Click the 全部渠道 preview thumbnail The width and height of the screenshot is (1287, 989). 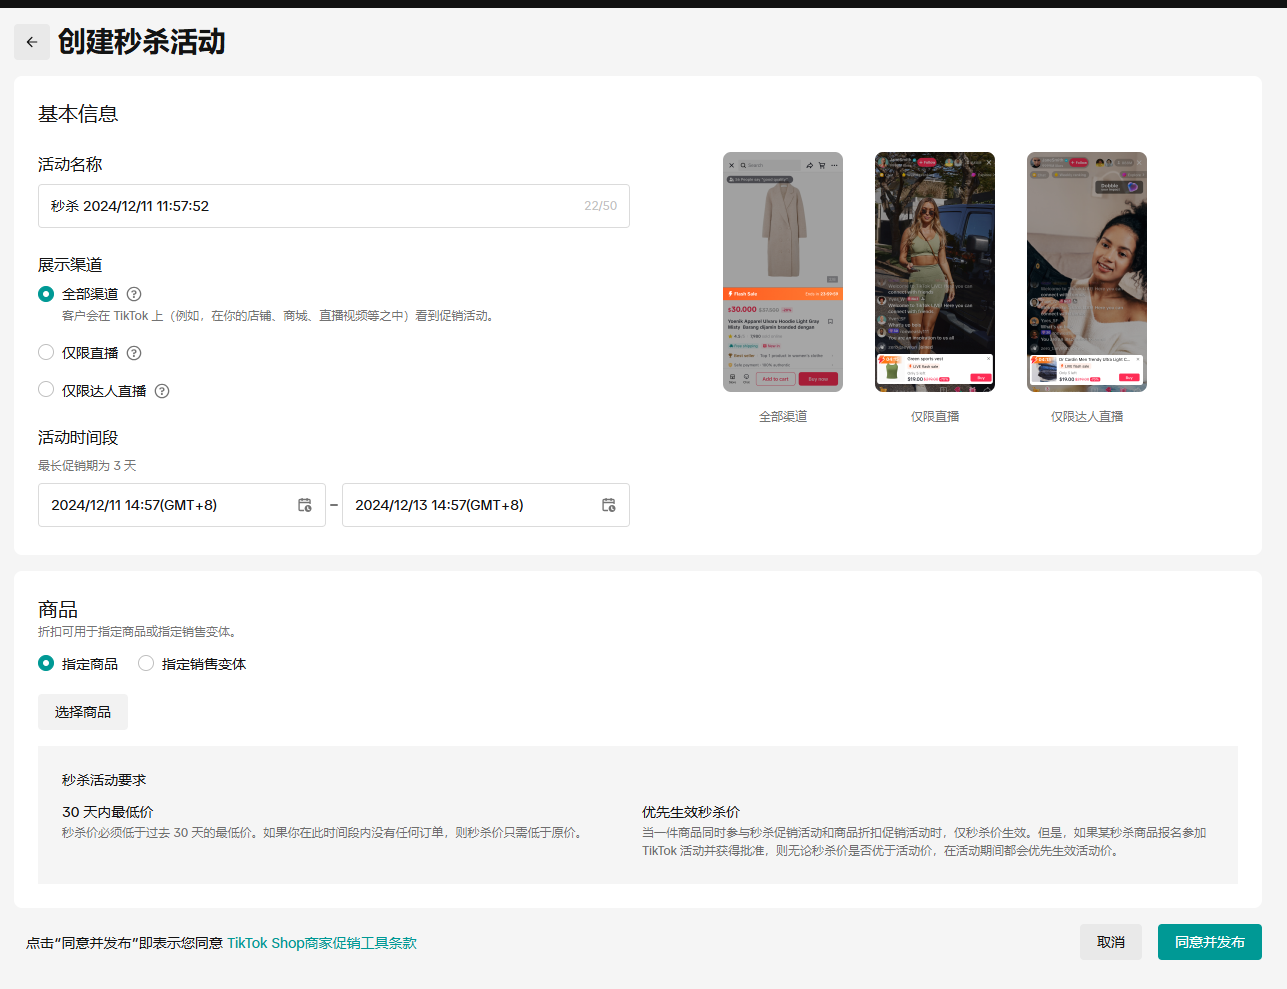pos(783,272)
